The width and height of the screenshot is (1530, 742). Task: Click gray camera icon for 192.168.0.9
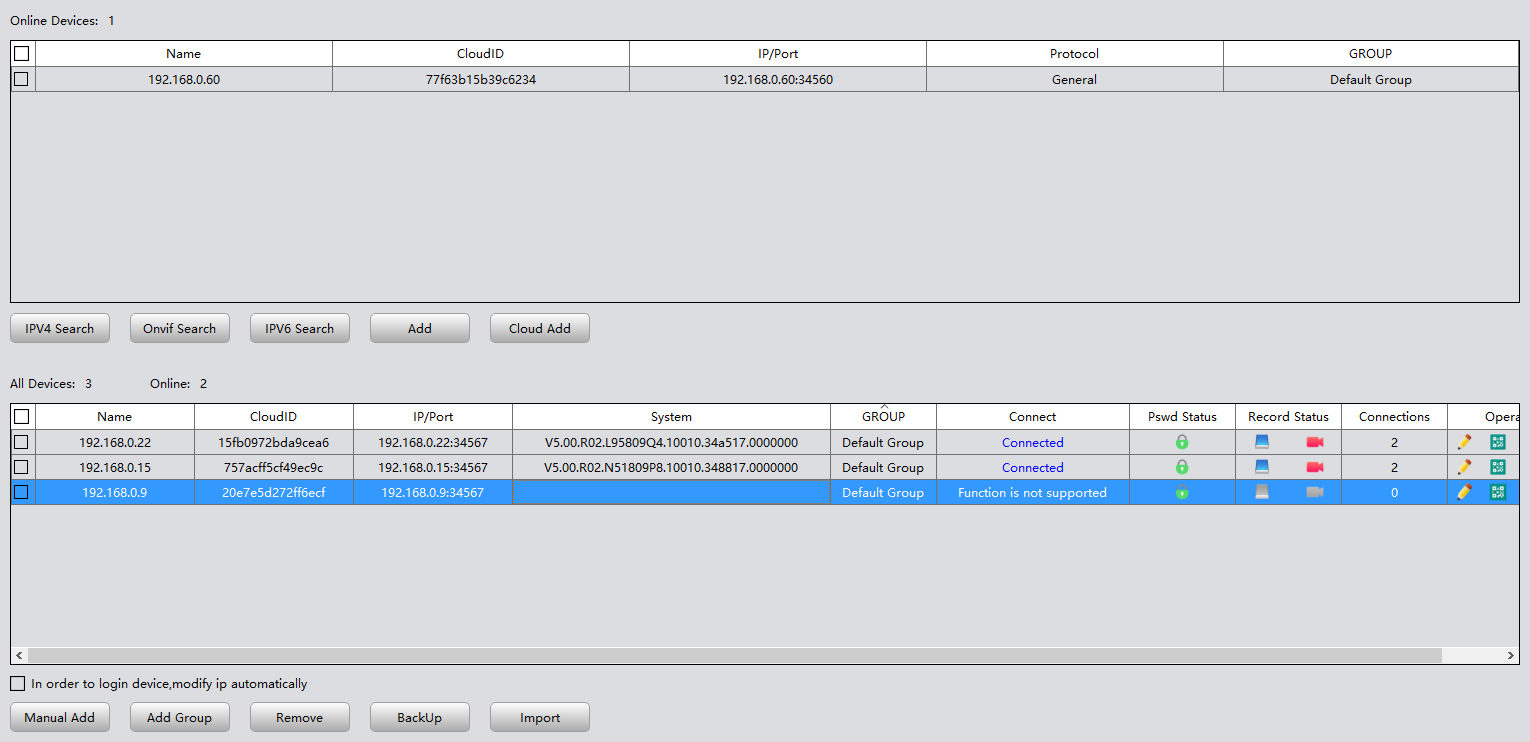coord(1315,492)
